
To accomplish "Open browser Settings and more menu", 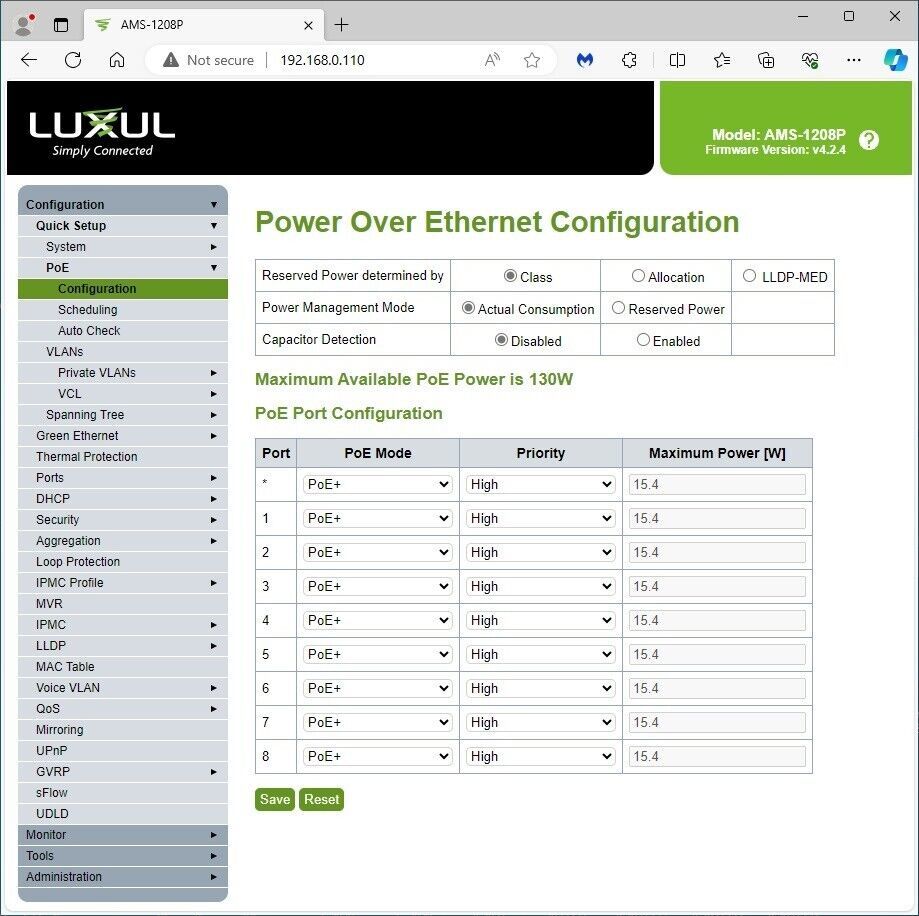I will tap(854, 60).
